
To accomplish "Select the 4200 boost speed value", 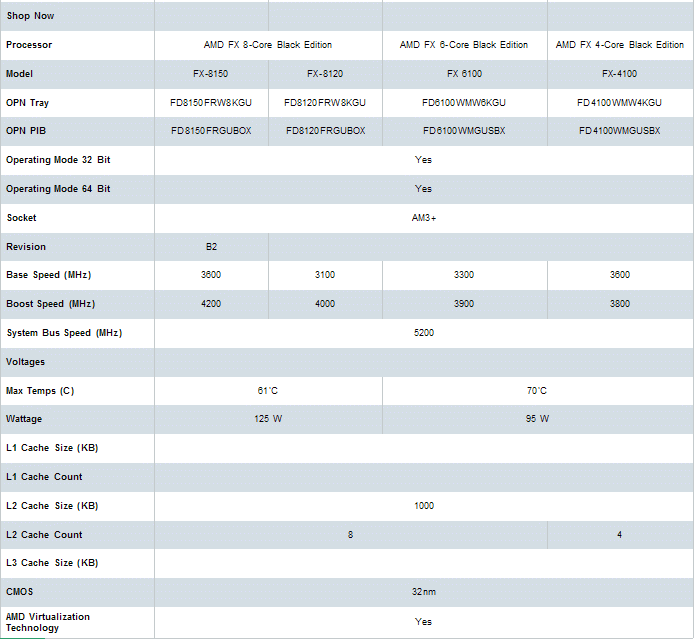I will (211, 304).
